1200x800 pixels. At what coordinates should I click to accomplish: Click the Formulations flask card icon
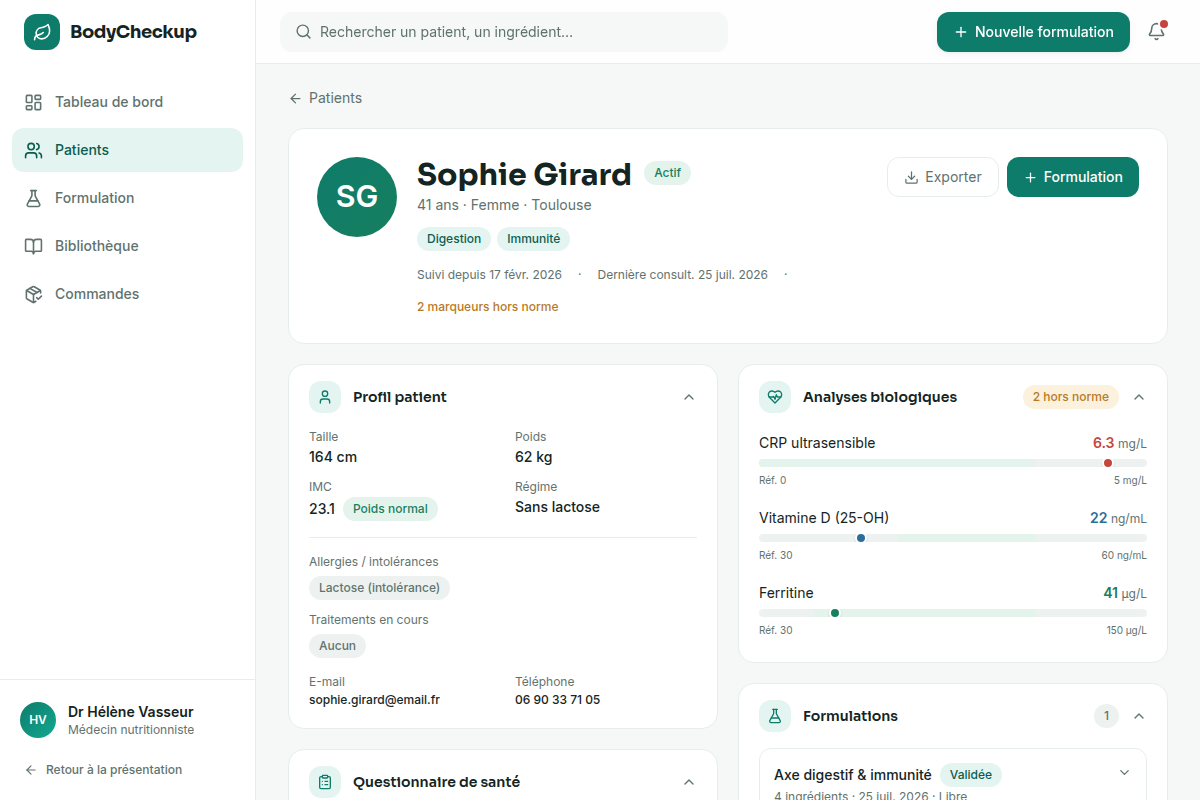[x=775, y=716]
